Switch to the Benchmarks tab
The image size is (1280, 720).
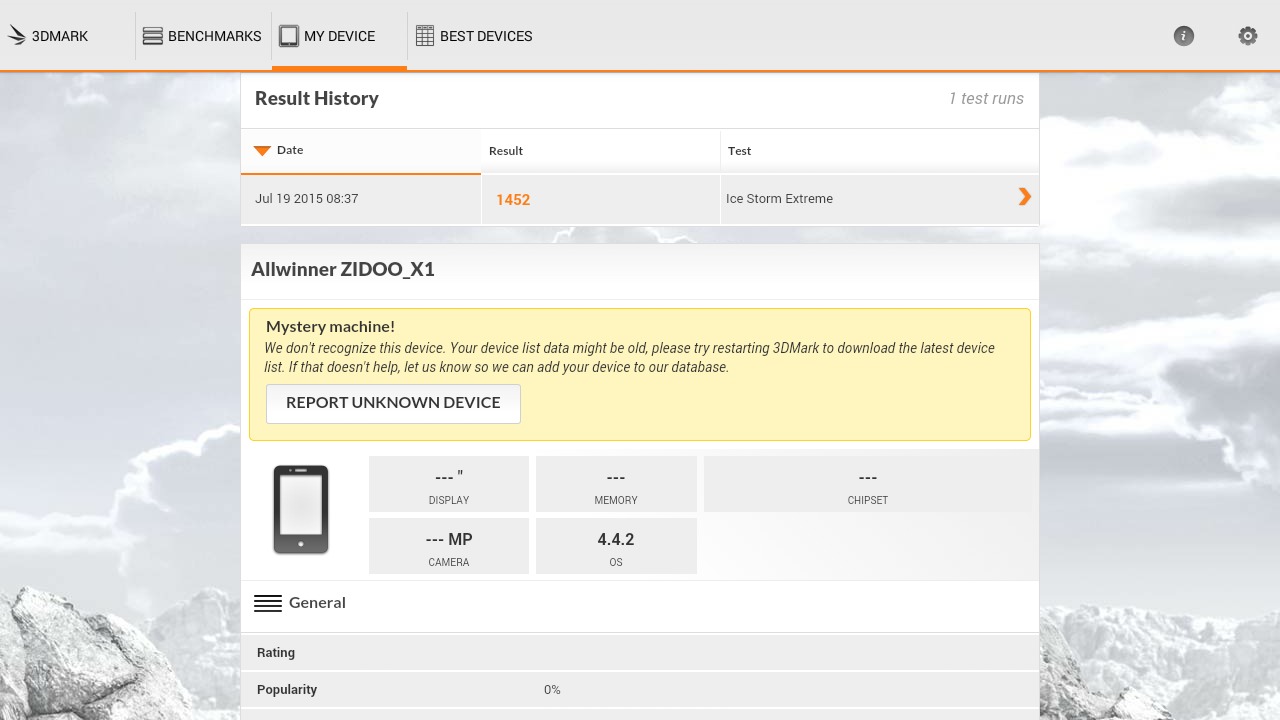[x=202, y=36]
